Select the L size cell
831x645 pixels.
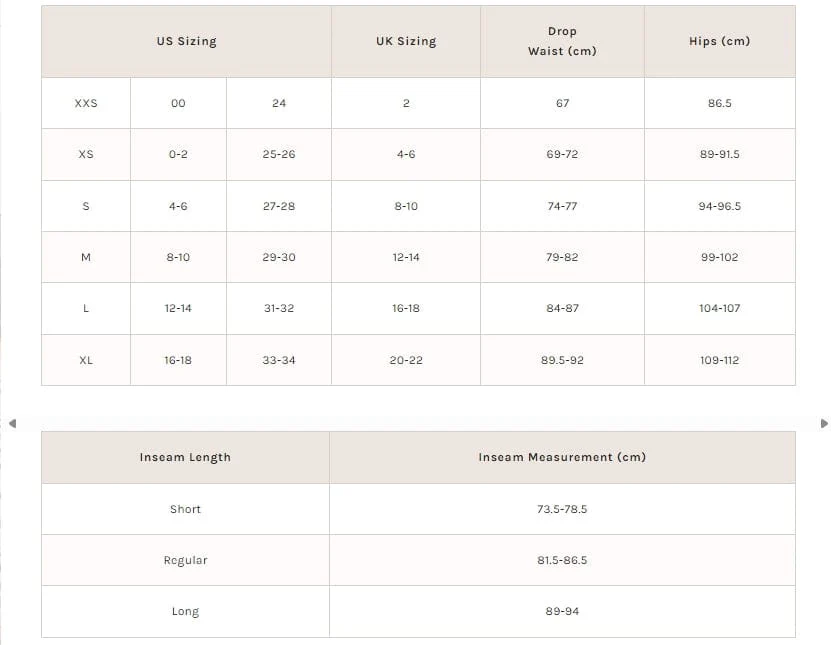tap(86, 308)
